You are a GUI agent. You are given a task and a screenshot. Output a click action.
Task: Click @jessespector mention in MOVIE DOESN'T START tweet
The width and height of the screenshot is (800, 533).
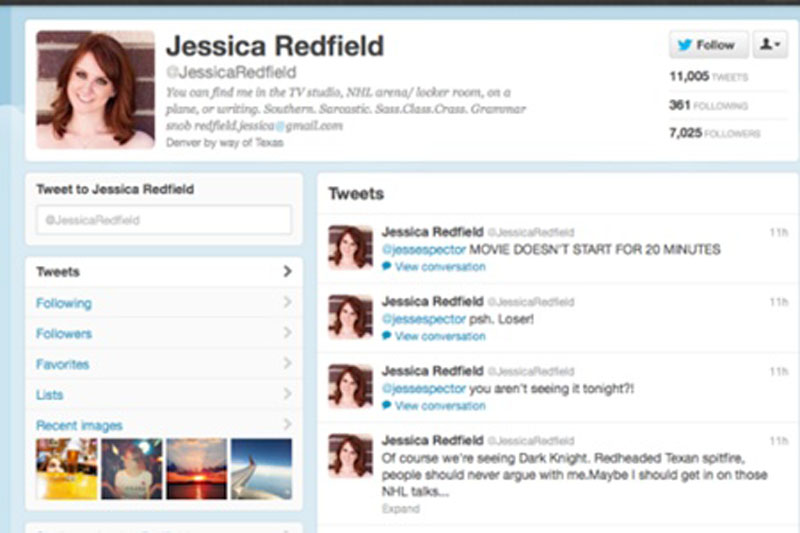click(x=424, y=249)
